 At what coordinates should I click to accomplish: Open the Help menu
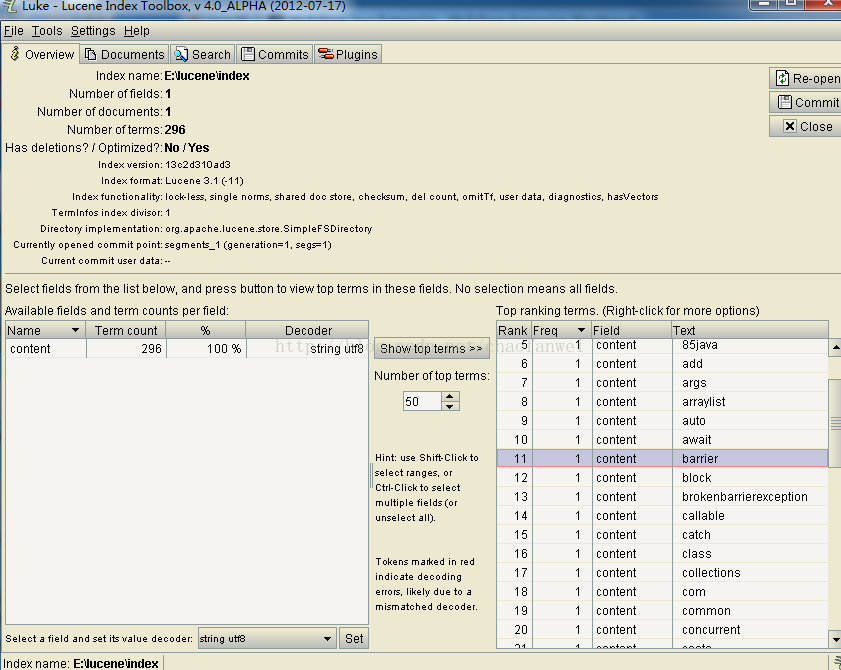137,31
